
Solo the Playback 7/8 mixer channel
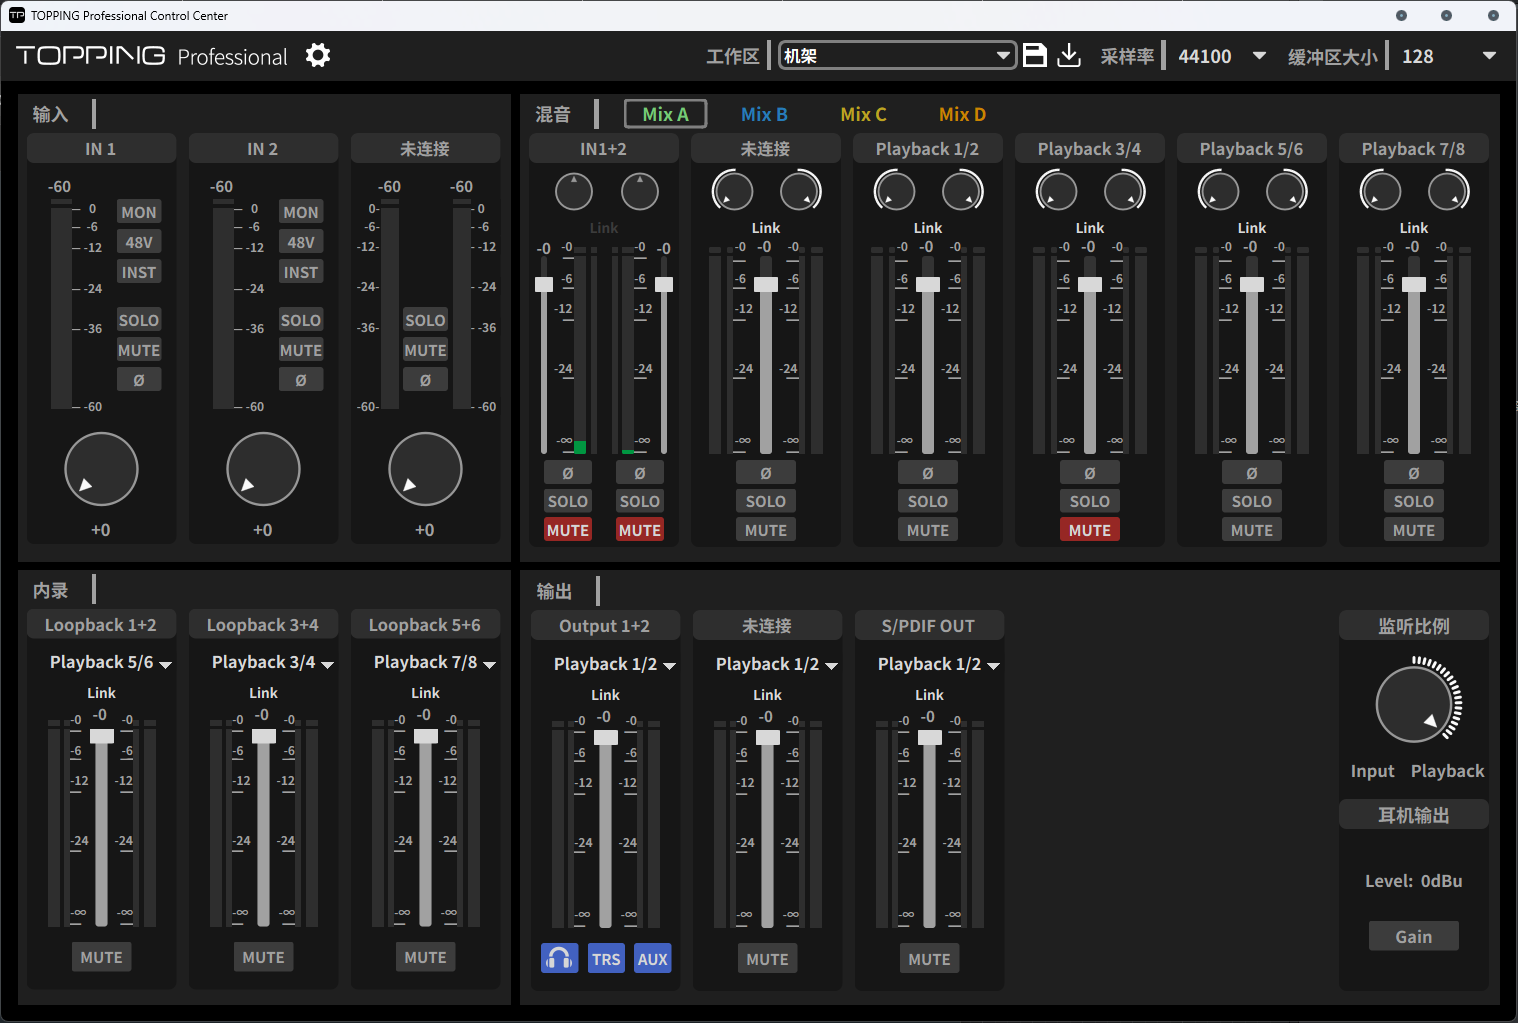coord(1413,501)
